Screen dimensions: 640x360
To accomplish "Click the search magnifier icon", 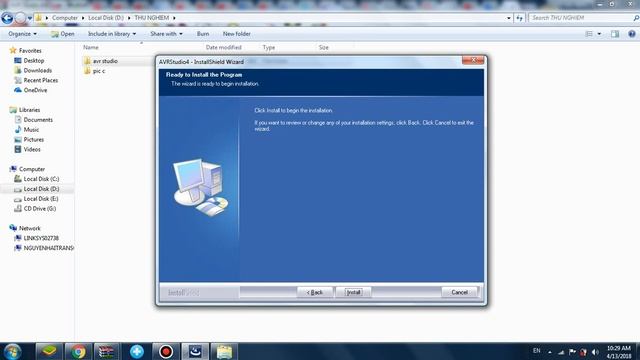I will point(636,18).
